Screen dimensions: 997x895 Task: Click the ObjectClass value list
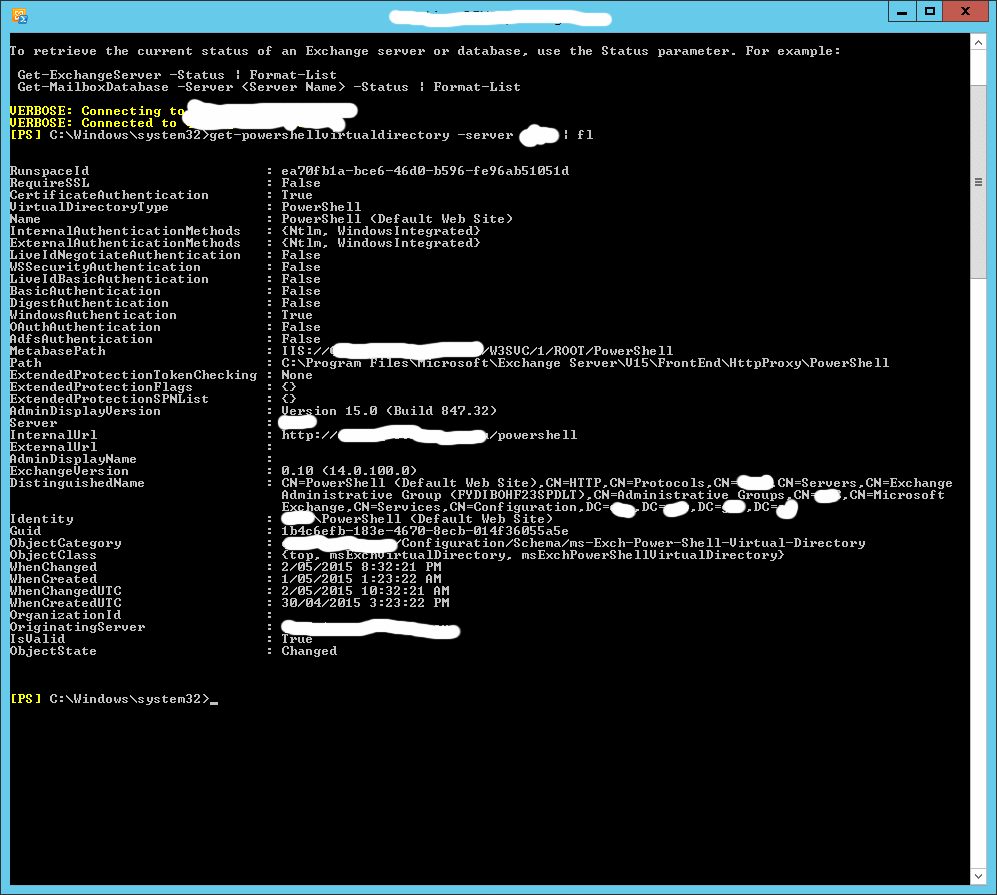533,555
